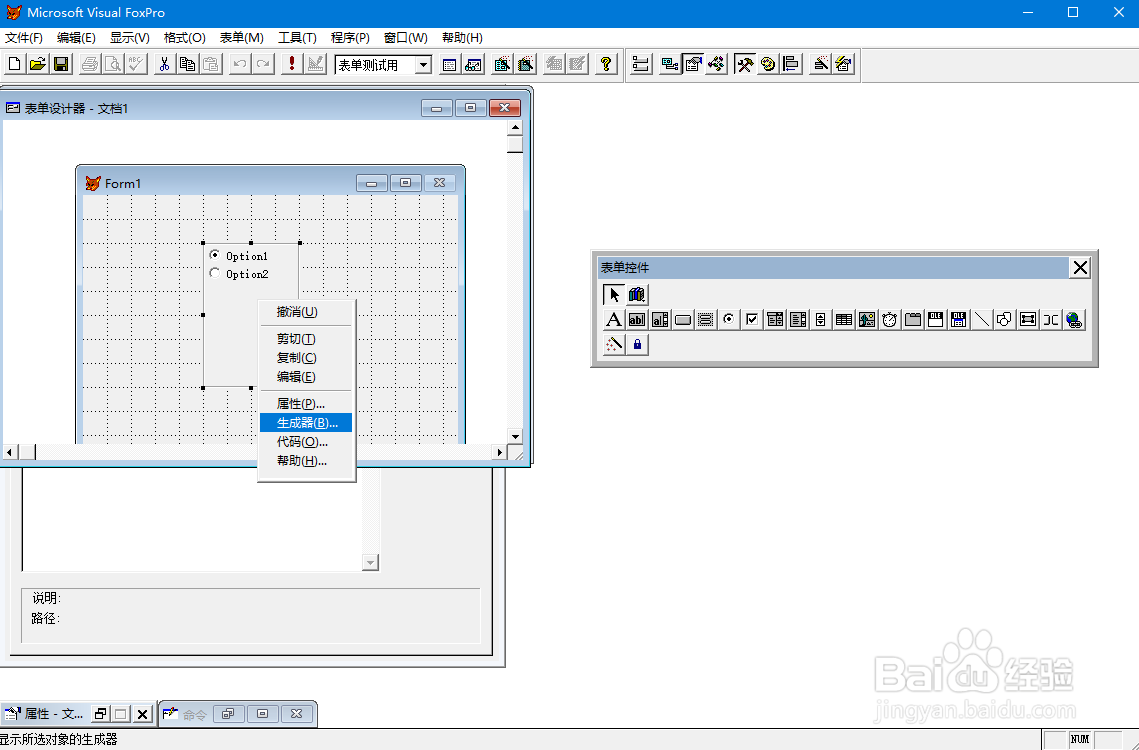Viewport: 1139px width, 750px height.
Task: Select the Spinner control tool
Action: [x=821, y=320]
